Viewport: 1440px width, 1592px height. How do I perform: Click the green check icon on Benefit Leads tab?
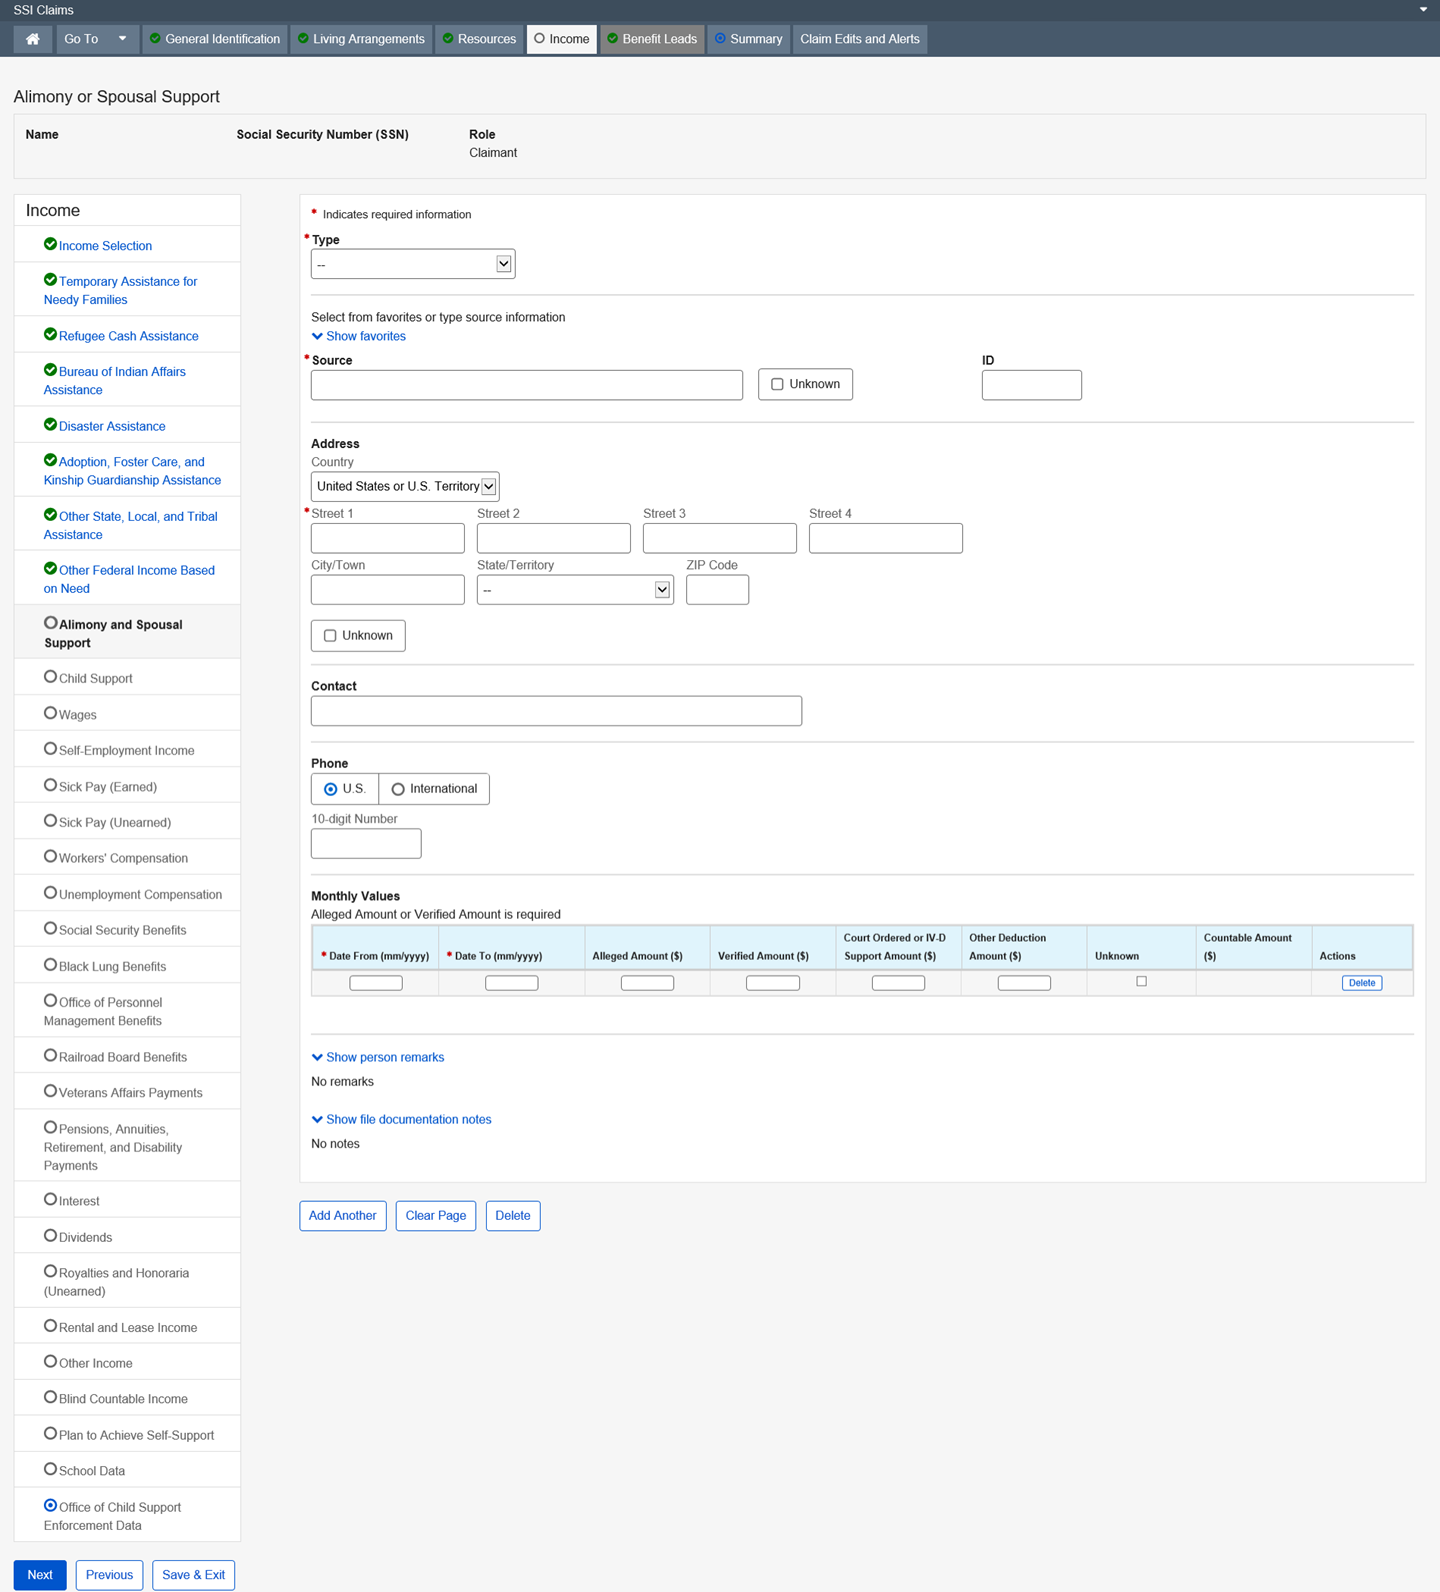[613, 39]
